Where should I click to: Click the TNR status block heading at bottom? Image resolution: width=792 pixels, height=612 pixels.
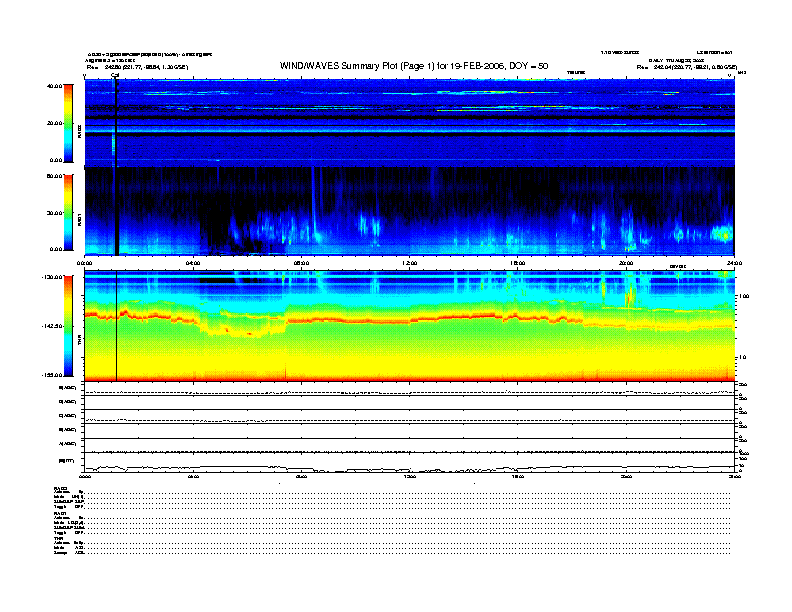[58, 538]
